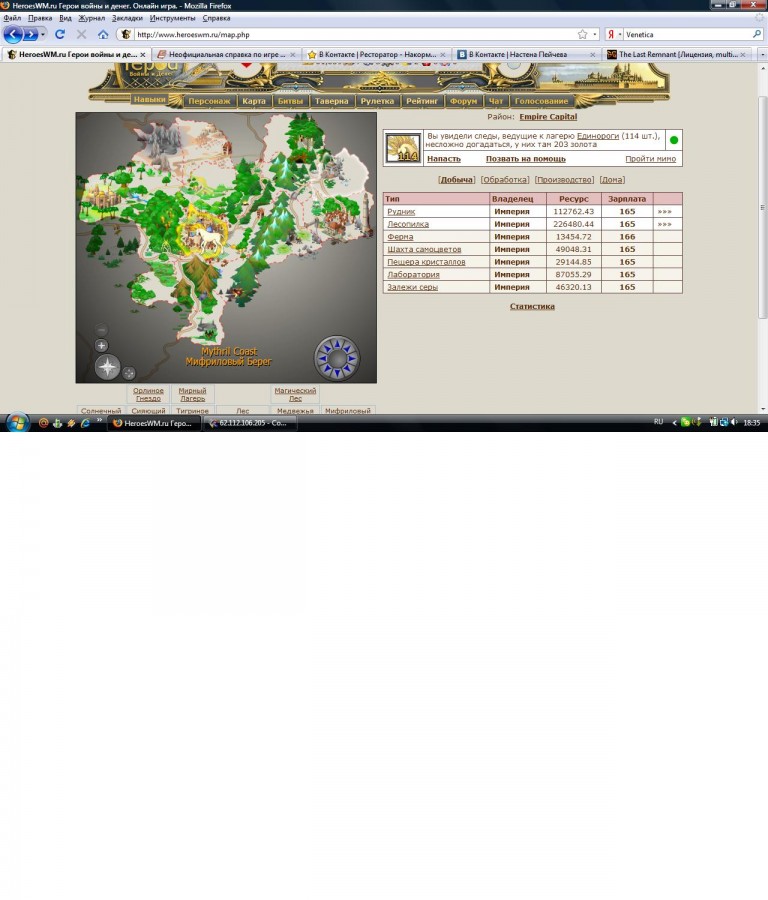Select the Производство category tab
The width and height of the screenshot is (768, 900).
pos(564,180)
